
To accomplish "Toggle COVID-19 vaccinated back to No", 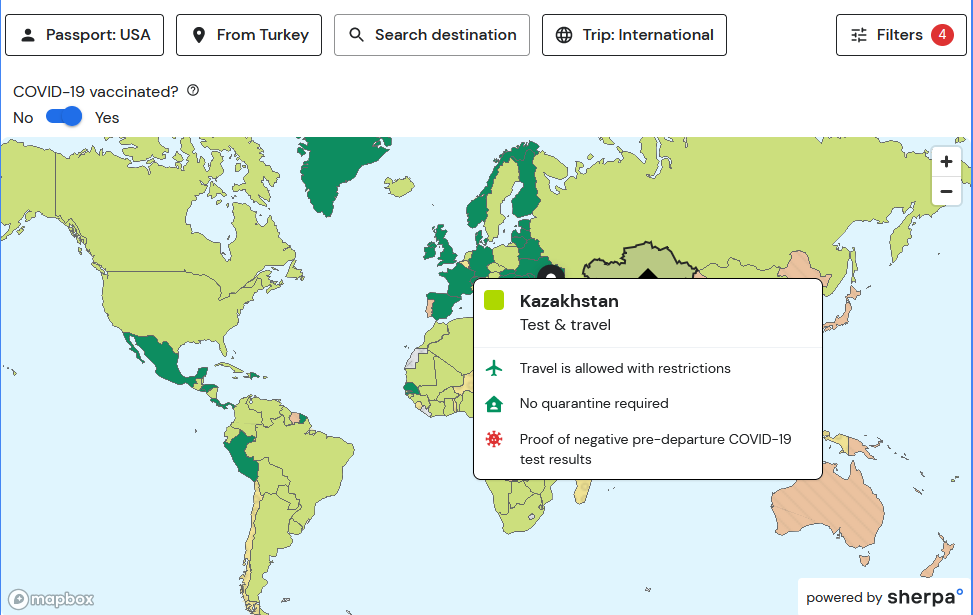I will click(x=63, y=117).
